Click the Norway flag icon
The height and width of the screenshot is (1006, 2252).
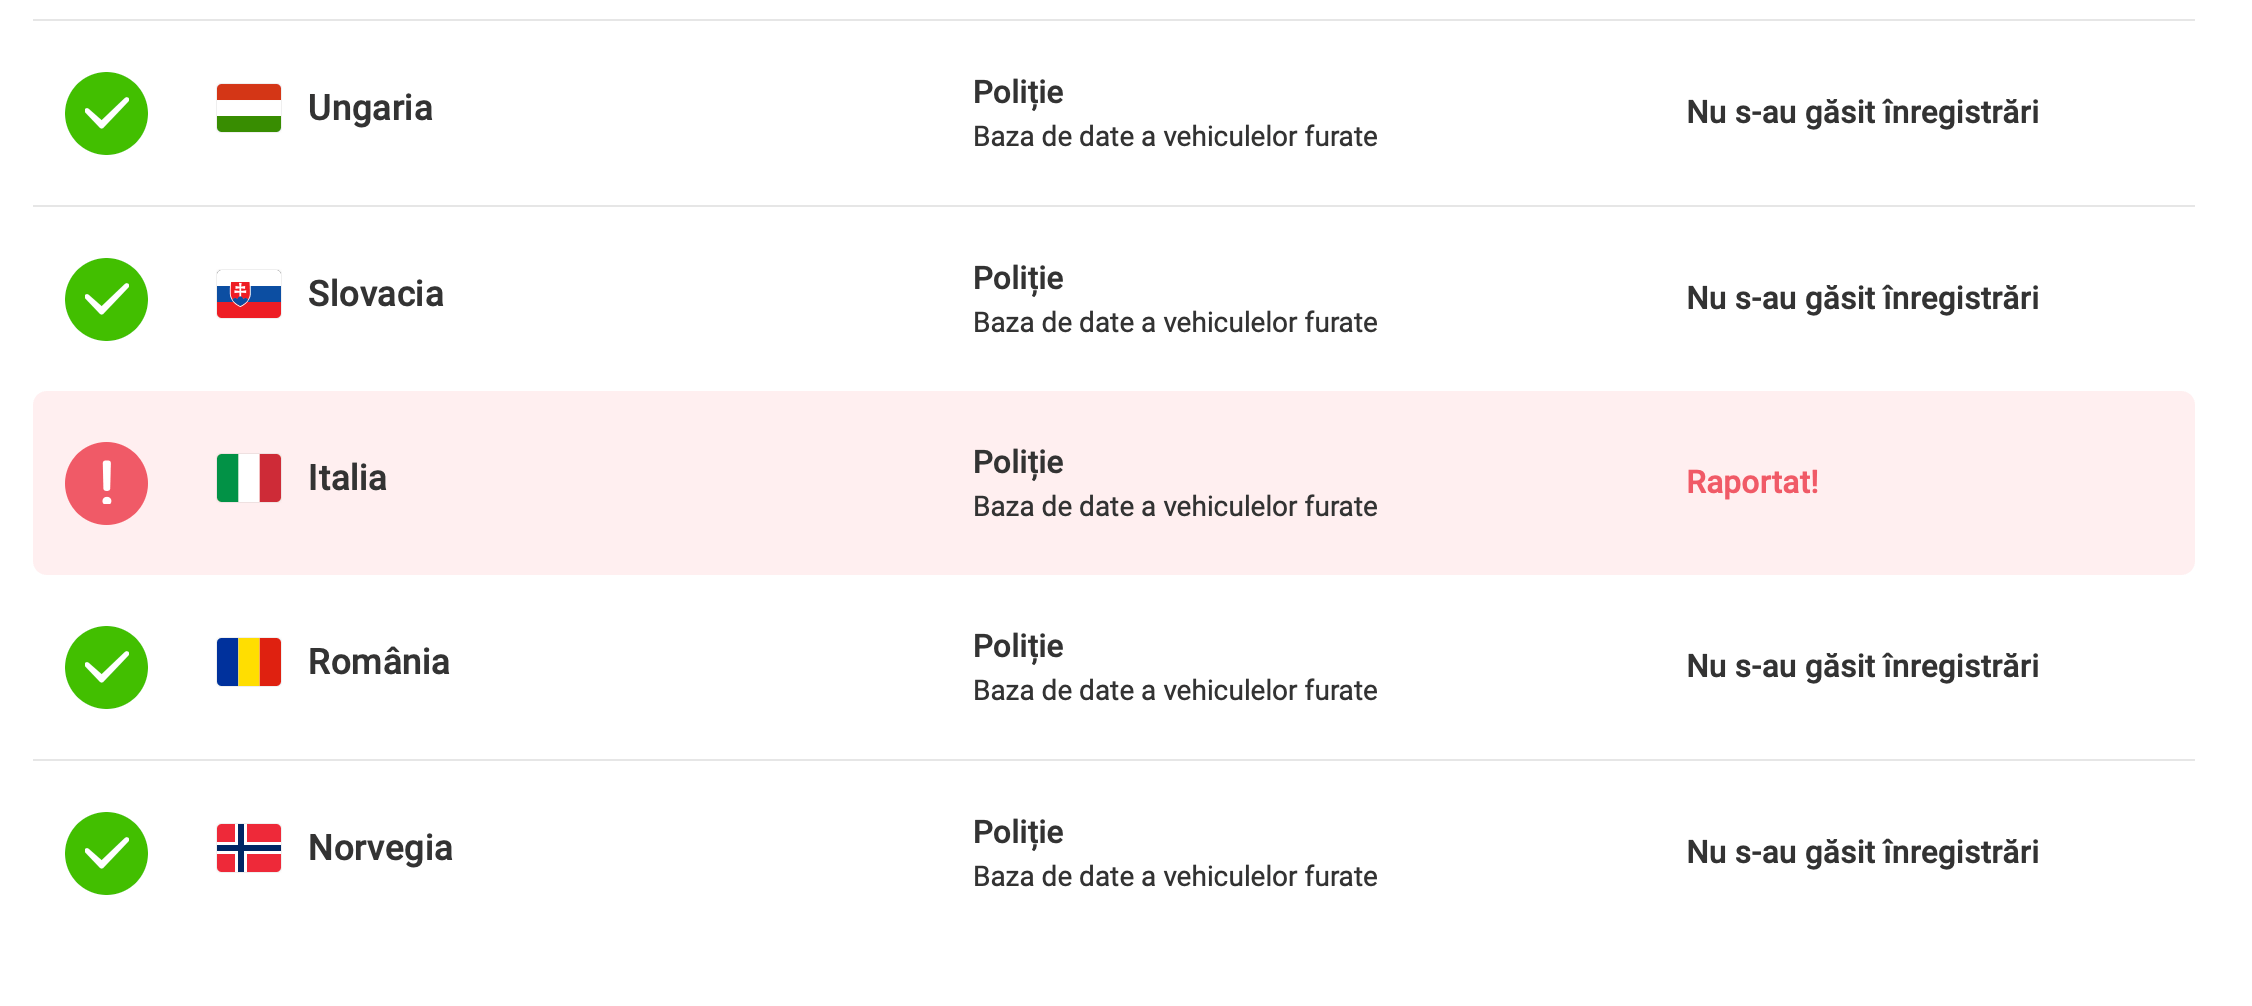(248, 848)
